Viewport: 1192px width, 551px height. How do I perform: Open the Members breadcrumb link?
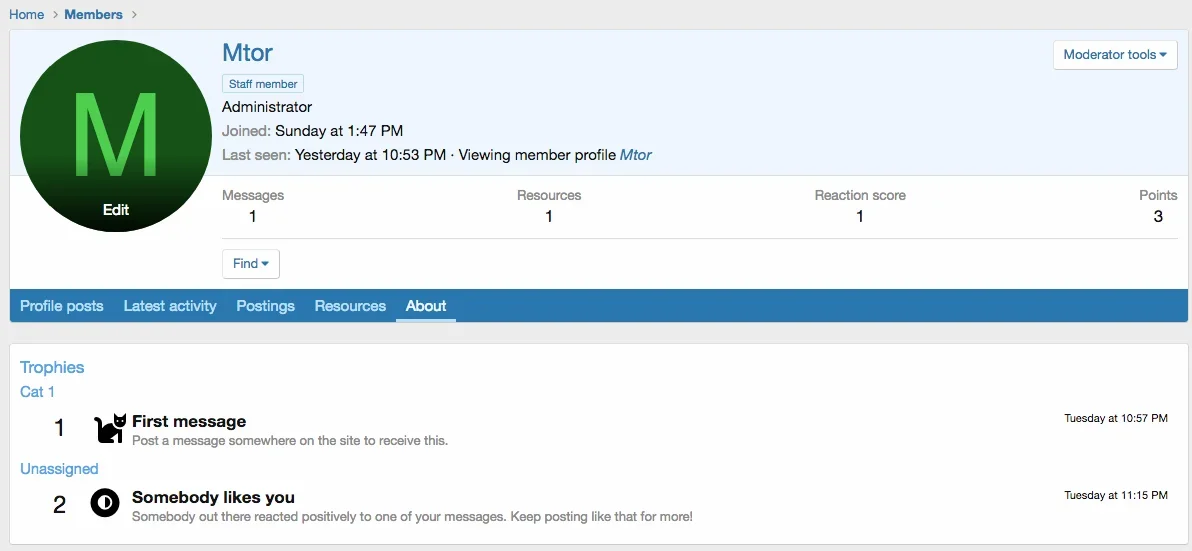94,14
